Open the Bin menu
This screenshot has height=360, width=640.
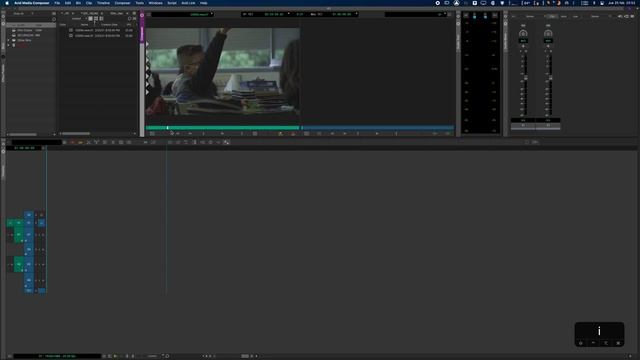pos(78,3)
